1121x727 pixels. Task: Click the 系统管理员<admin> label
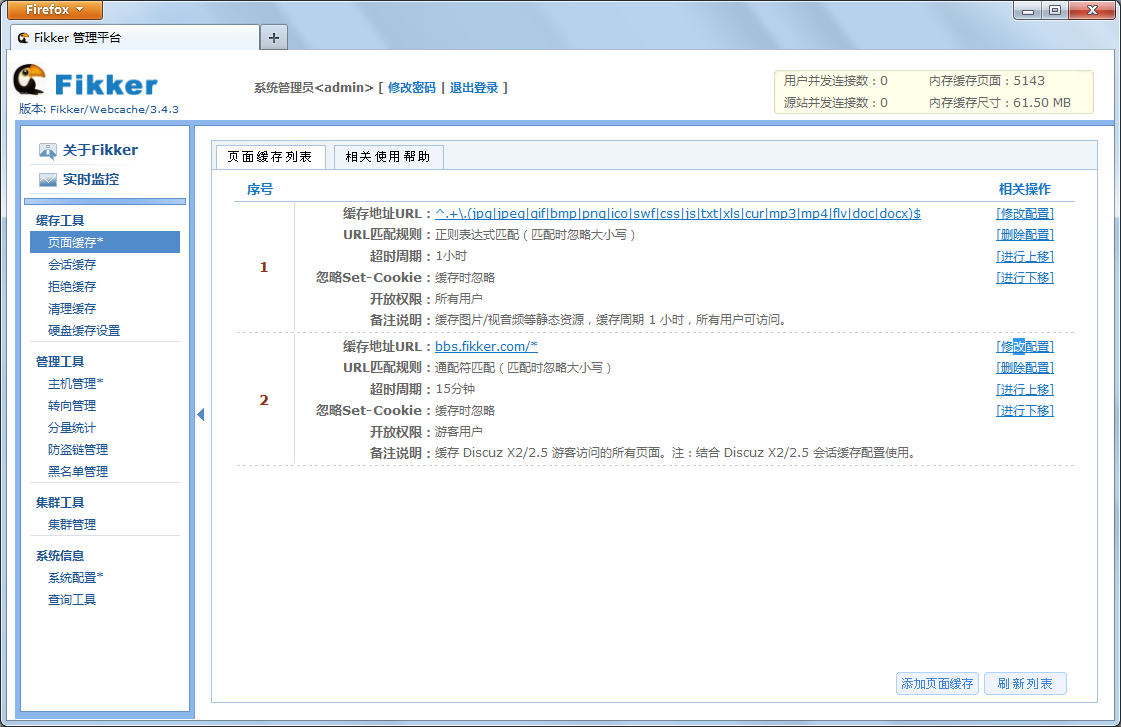coord(314,87)
